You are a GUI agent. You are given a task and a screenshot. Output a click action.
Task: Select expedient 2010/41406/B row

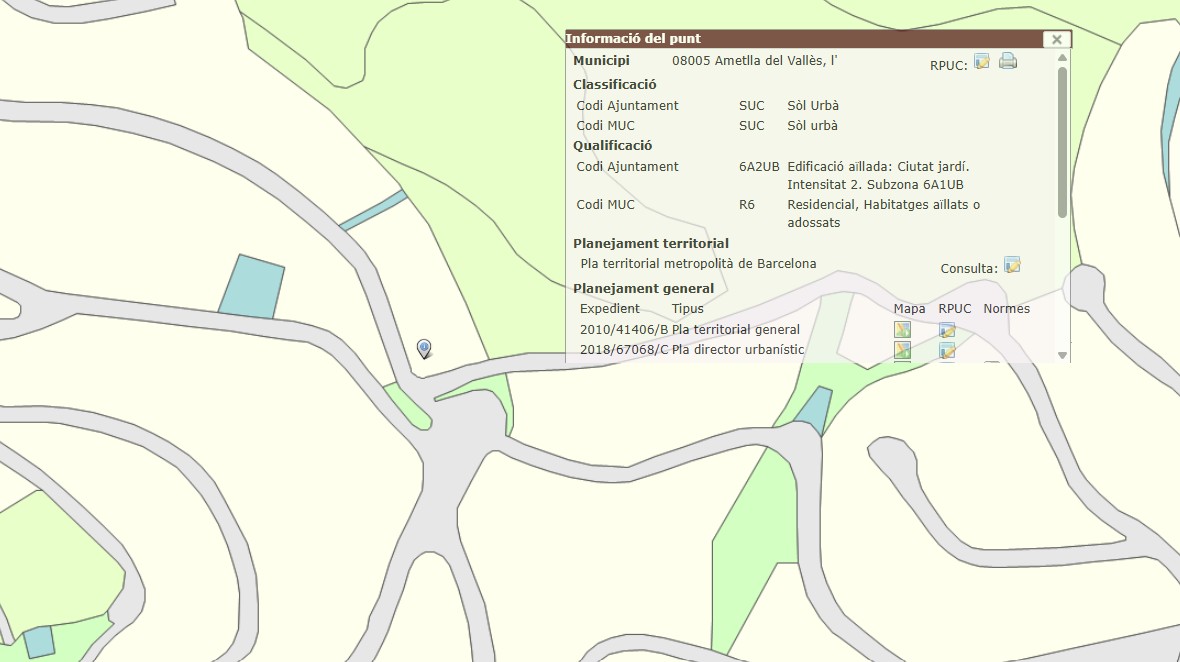(x=623, y=330)
